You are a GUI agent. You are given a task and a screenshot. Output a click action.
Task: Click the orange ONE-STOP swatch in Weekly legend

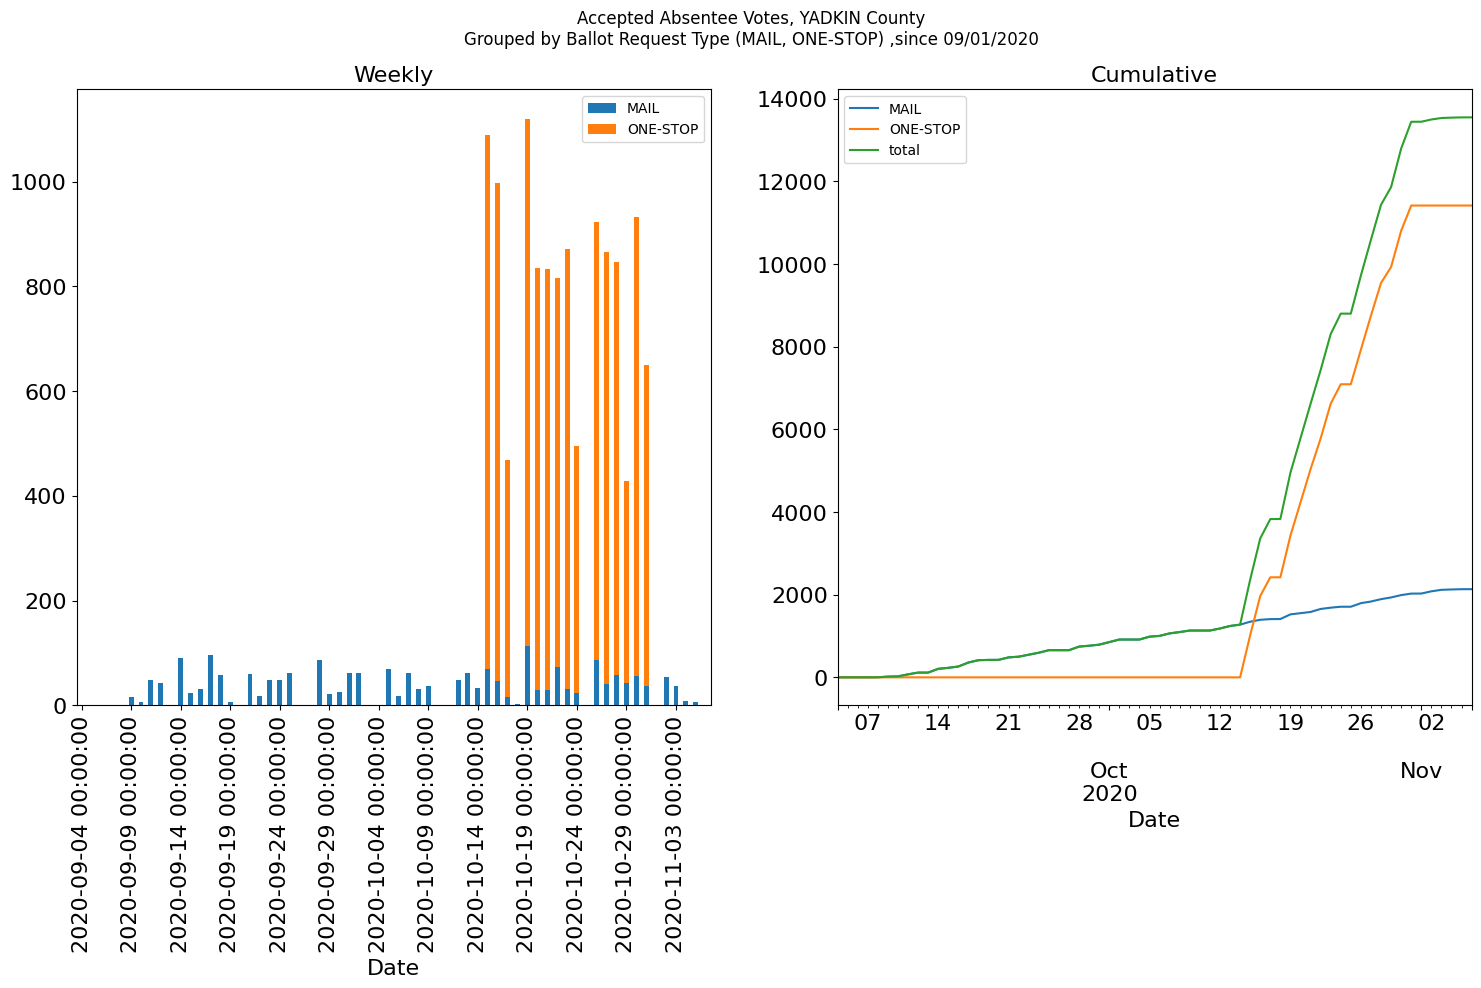[603, 129]
